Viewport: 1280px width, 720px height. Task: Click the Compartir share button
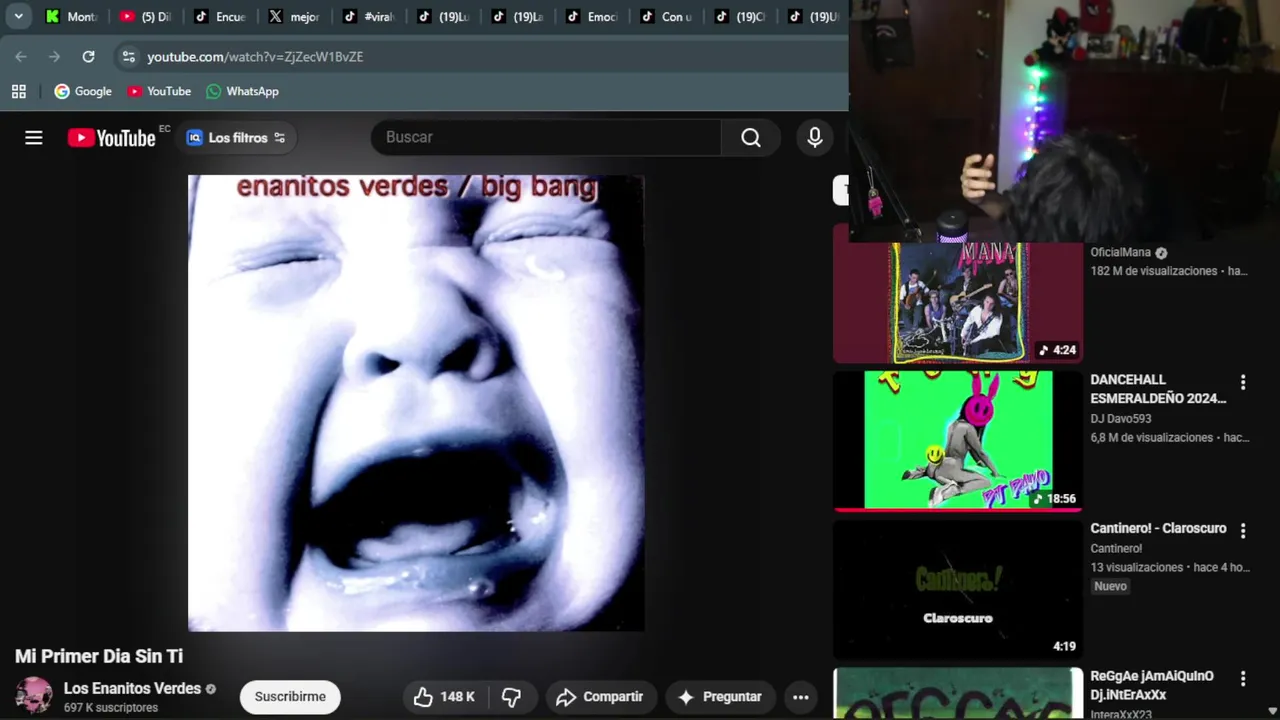(x=600, y=697)
